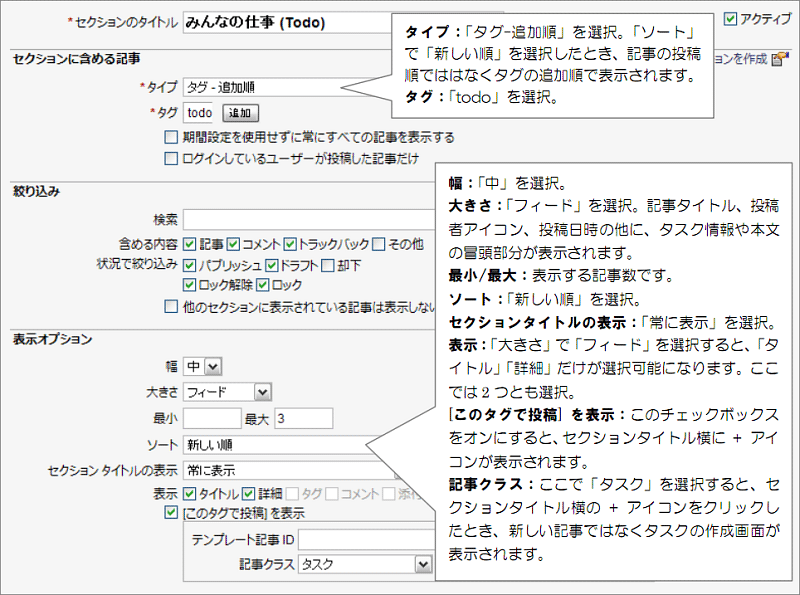Screen dimensions: 800x595
Task: Toggle the このタグで投稿を表示 checkbox
Action: [x=171, y=513]
